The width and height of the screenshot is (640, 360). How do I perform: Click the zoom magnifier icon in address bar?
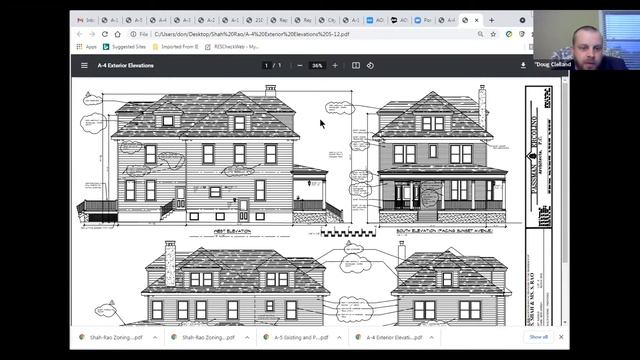(480, 34)
